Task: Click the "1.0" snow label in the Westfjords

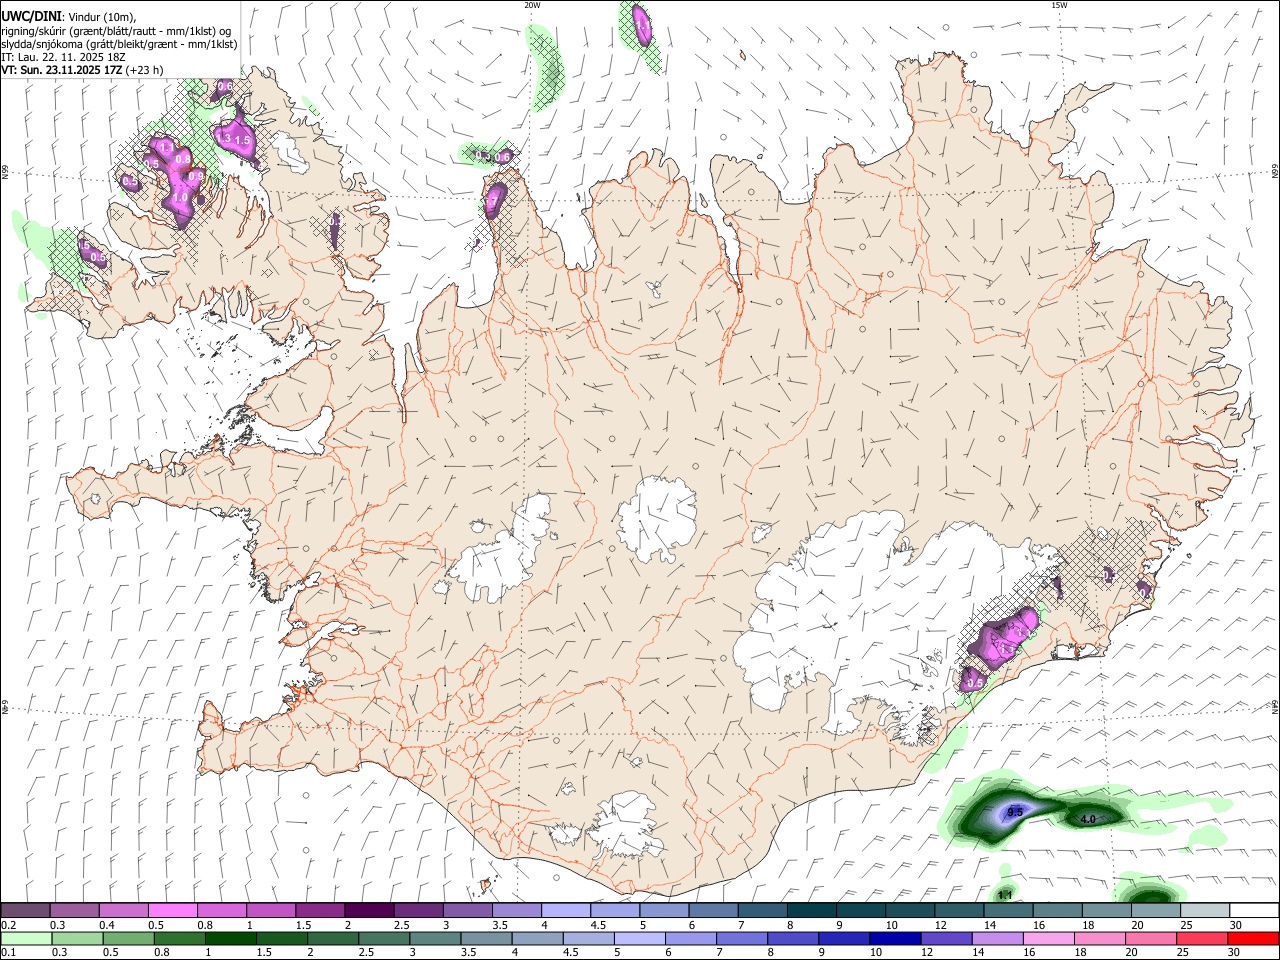Action: [181, 198]
